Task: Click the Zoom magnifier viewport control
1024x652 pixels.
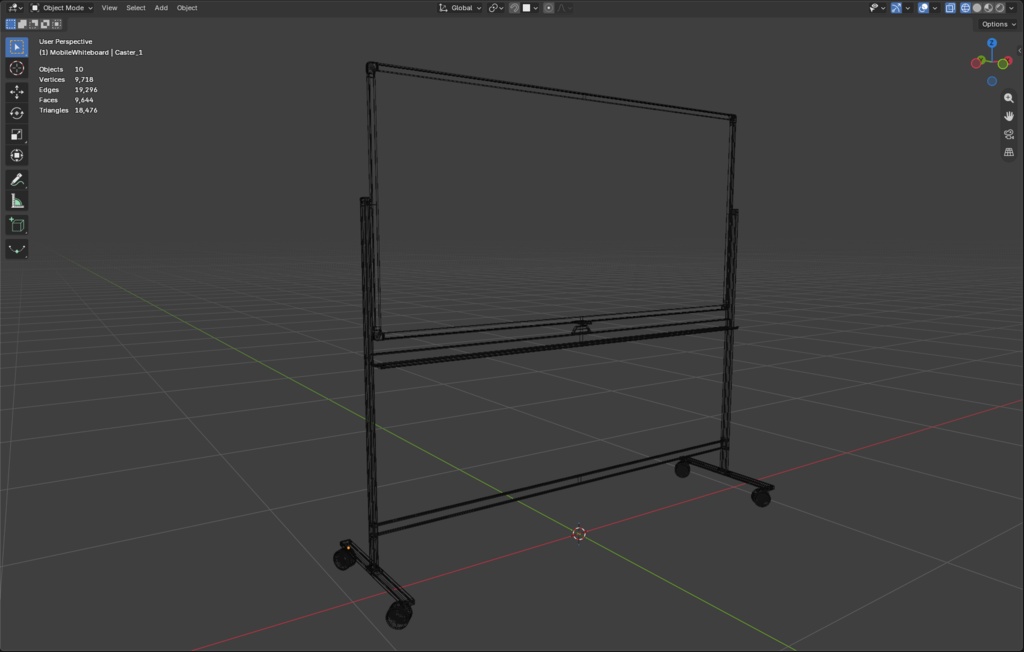Action: click(x=1009, y=98)
